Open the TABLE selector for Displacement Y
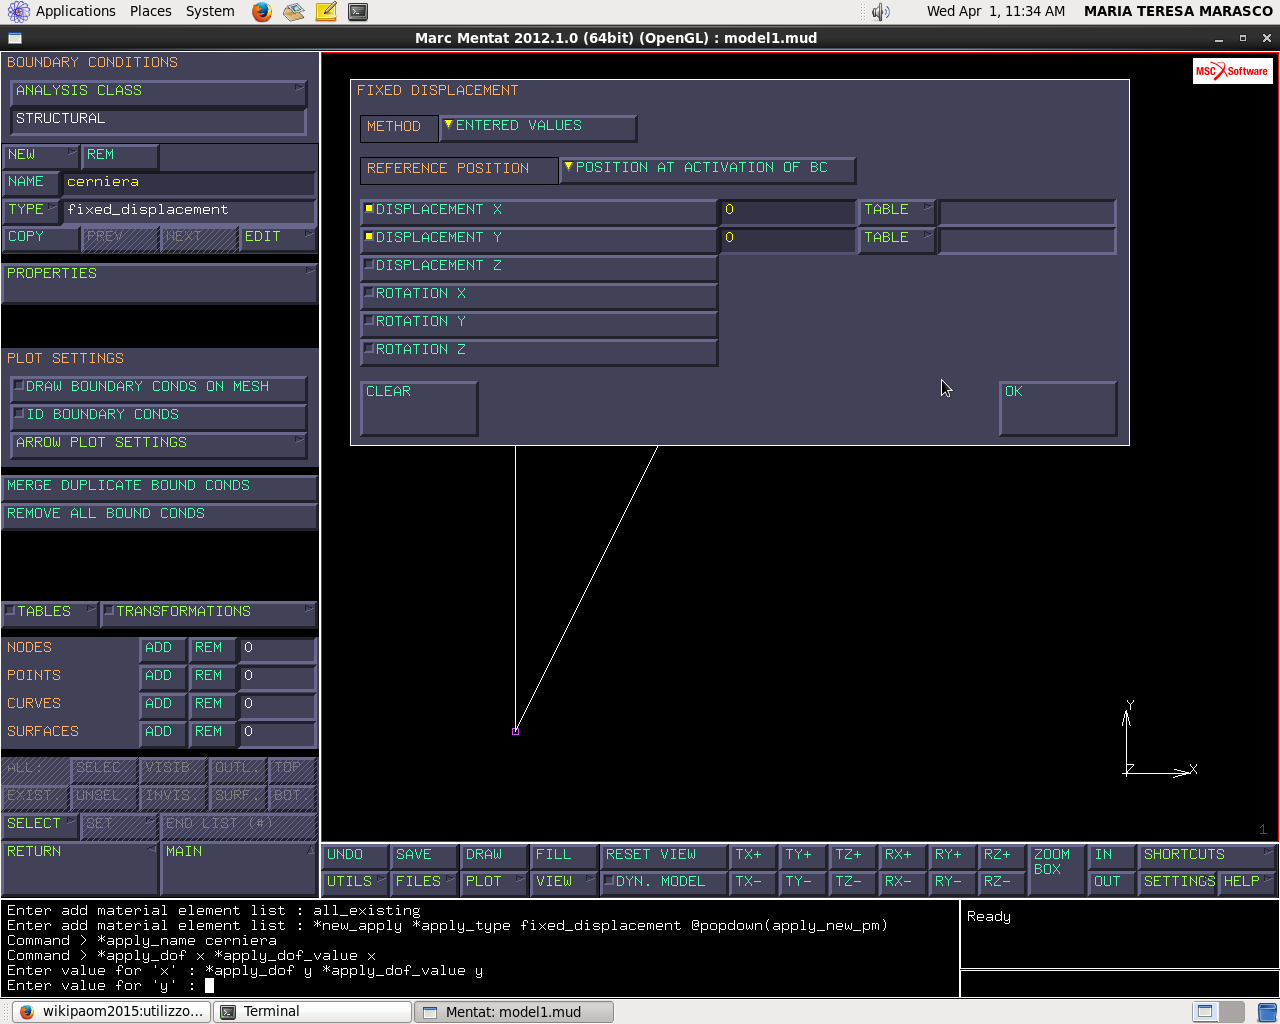 [897, 239]
